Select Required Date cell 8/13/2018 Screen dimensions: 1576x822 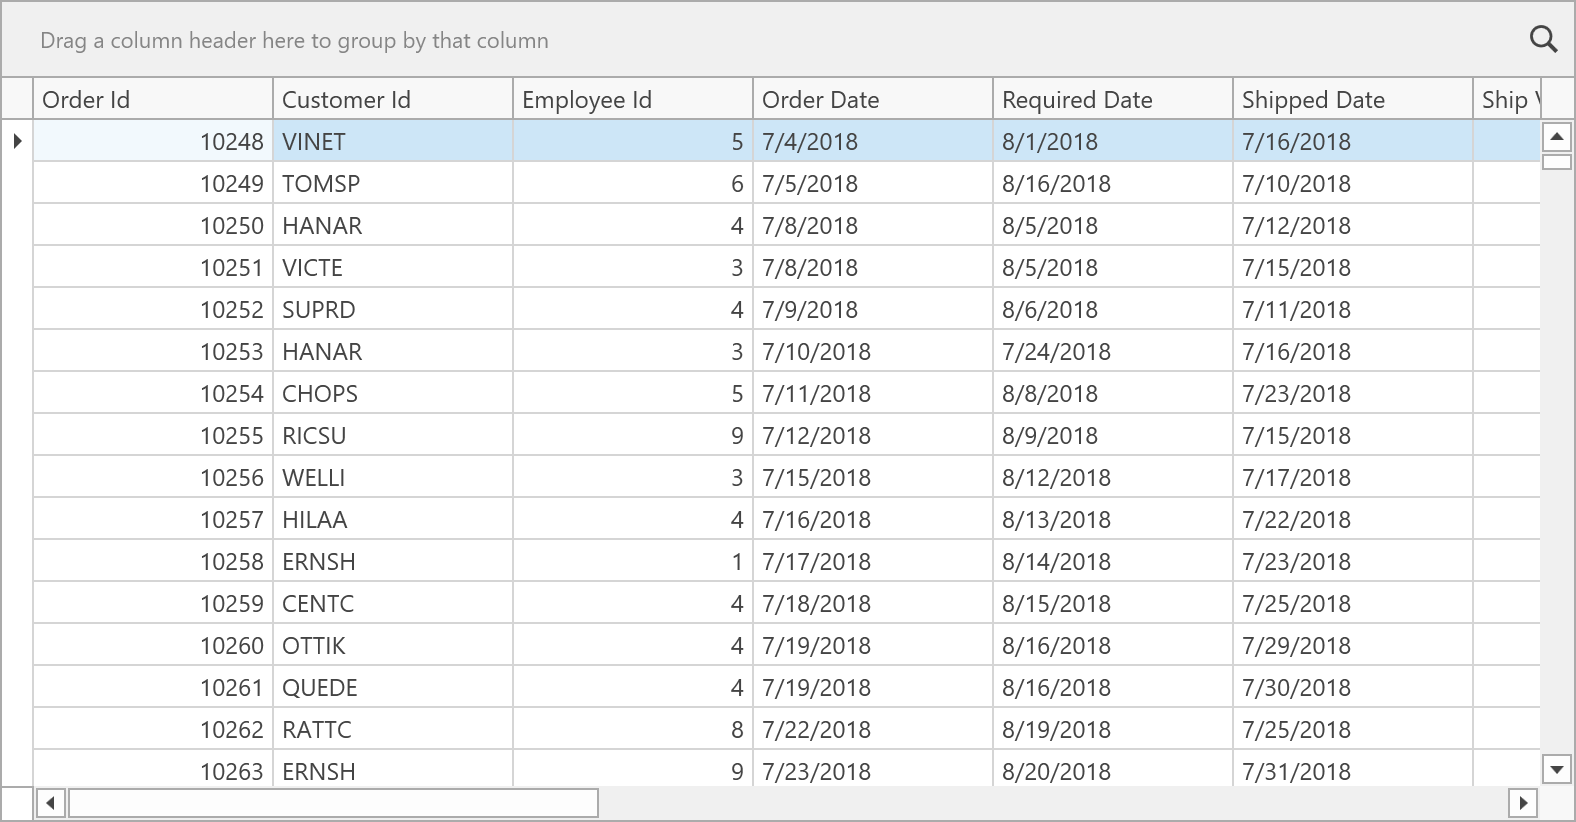(1113, 519)
